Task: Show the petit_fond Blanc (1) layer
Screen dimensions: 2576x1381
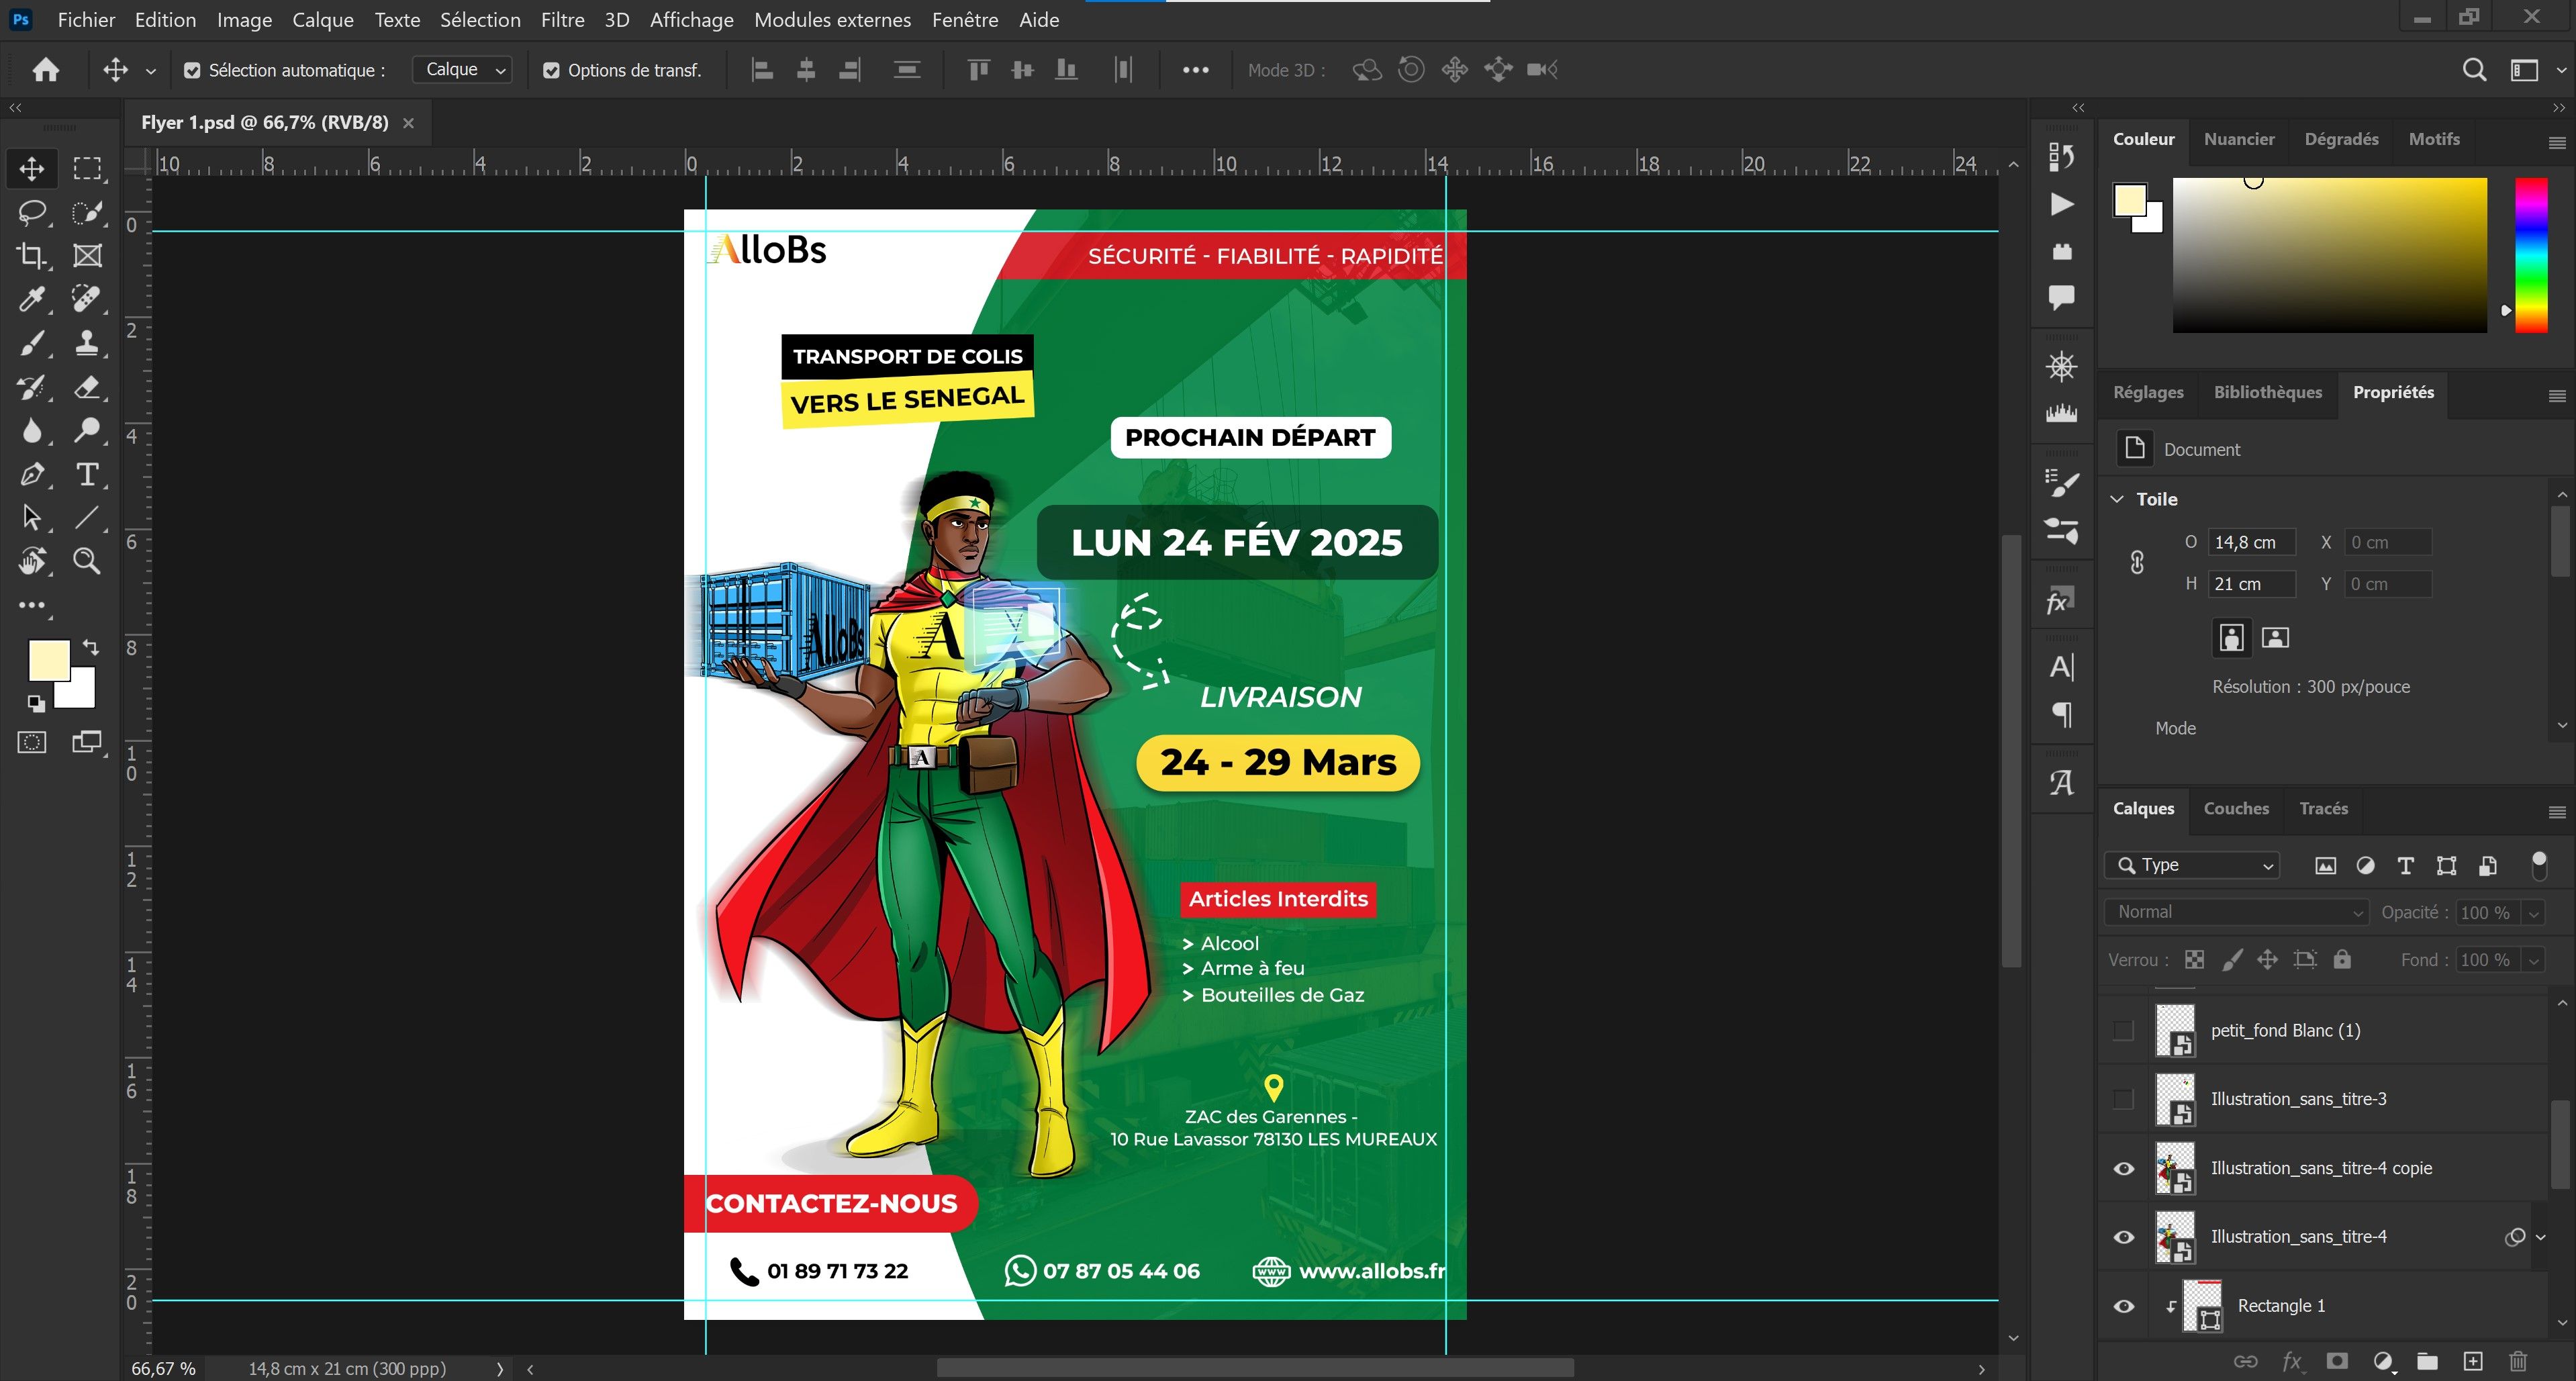Action: coord(2123,1030)
